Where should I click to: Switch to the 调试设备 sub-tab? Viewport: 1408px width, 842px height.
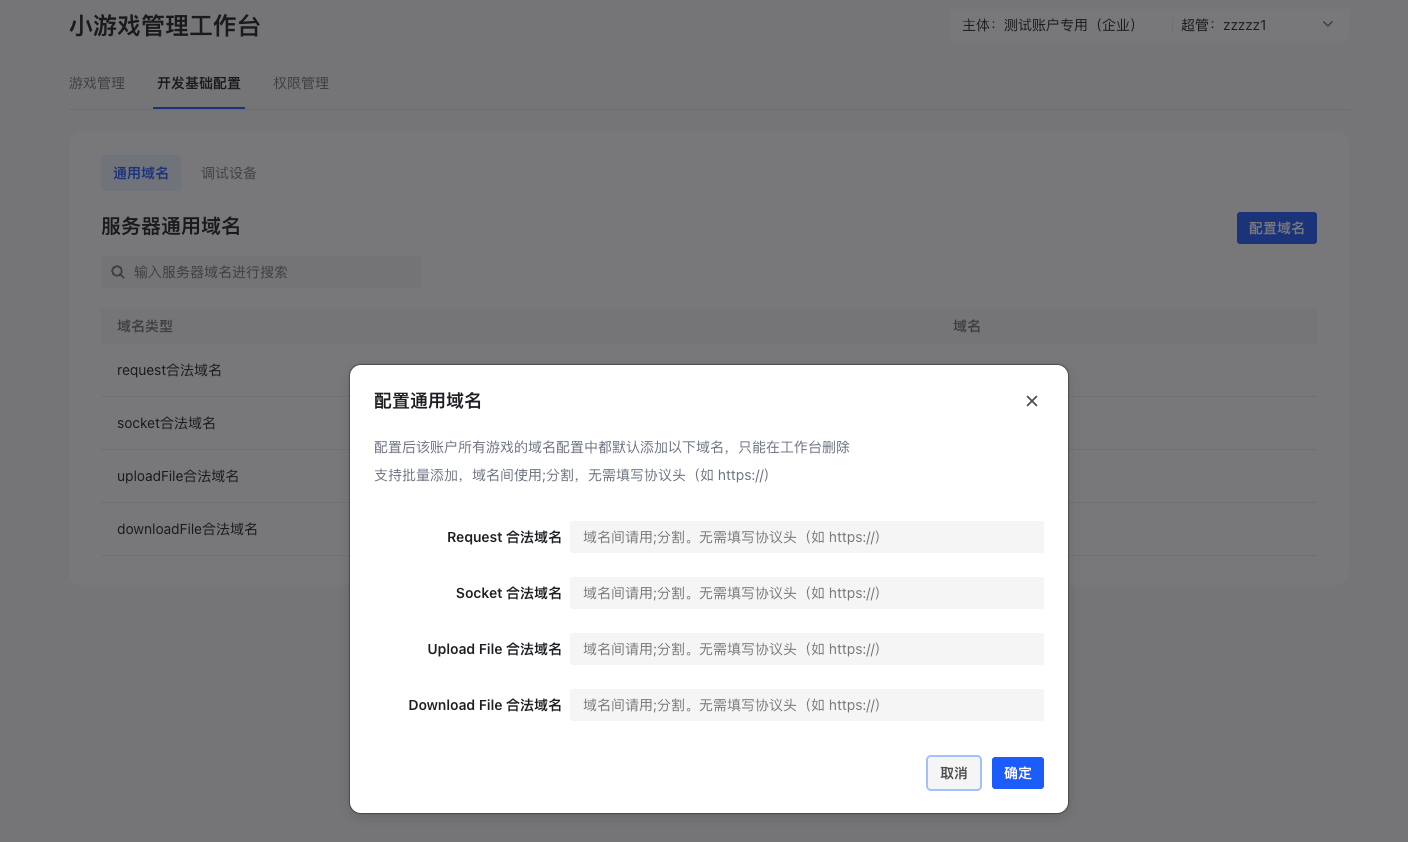click(x=229, y=173)
